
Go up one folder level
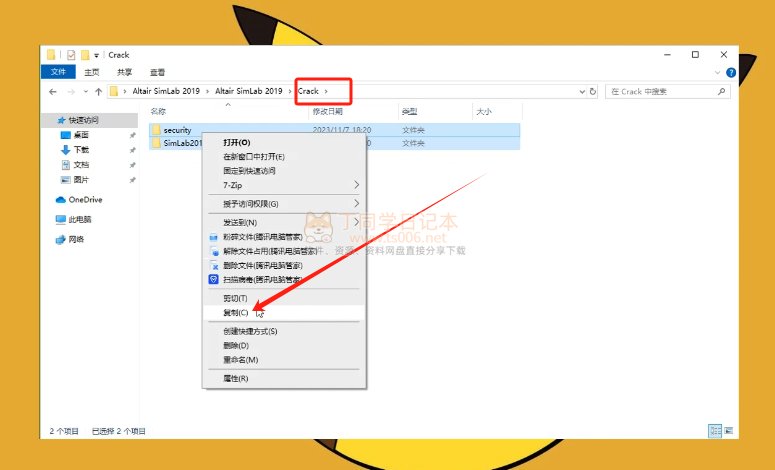98,91
